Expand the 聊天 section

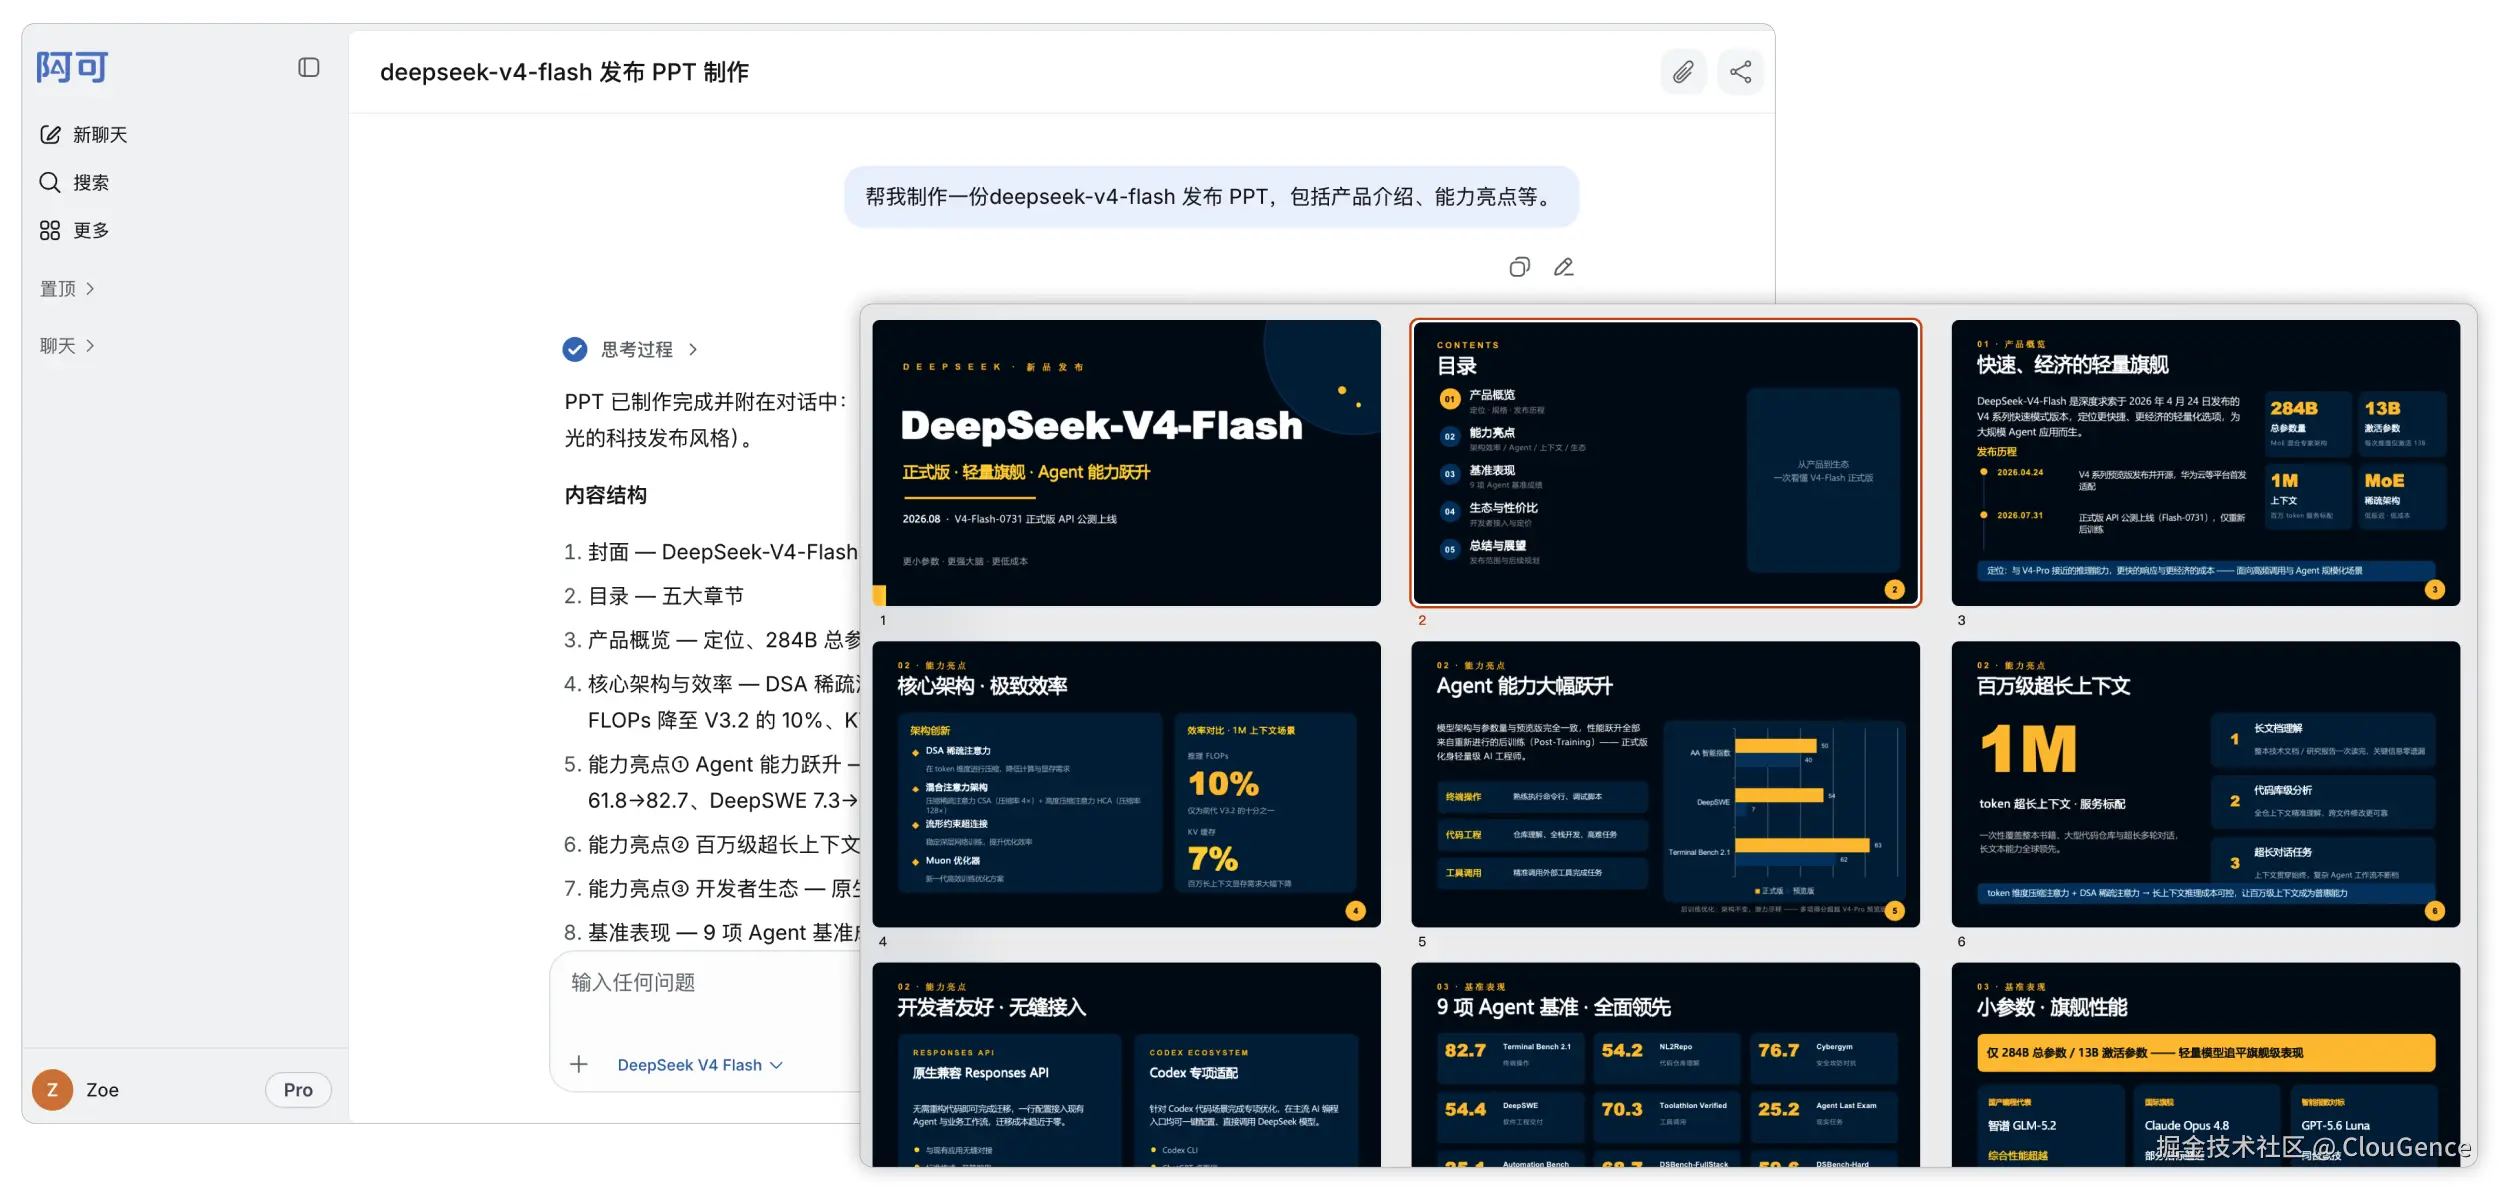point(68,346)
